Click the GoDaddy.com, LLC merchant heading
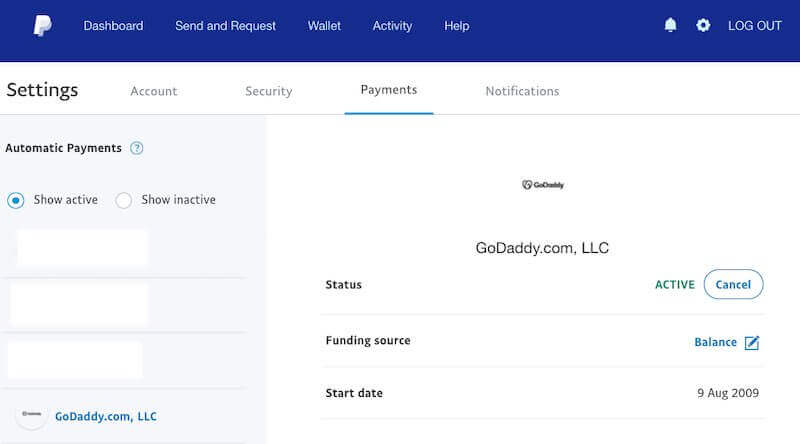Screen dimensions: 800x444 click(x=542, y=248)
